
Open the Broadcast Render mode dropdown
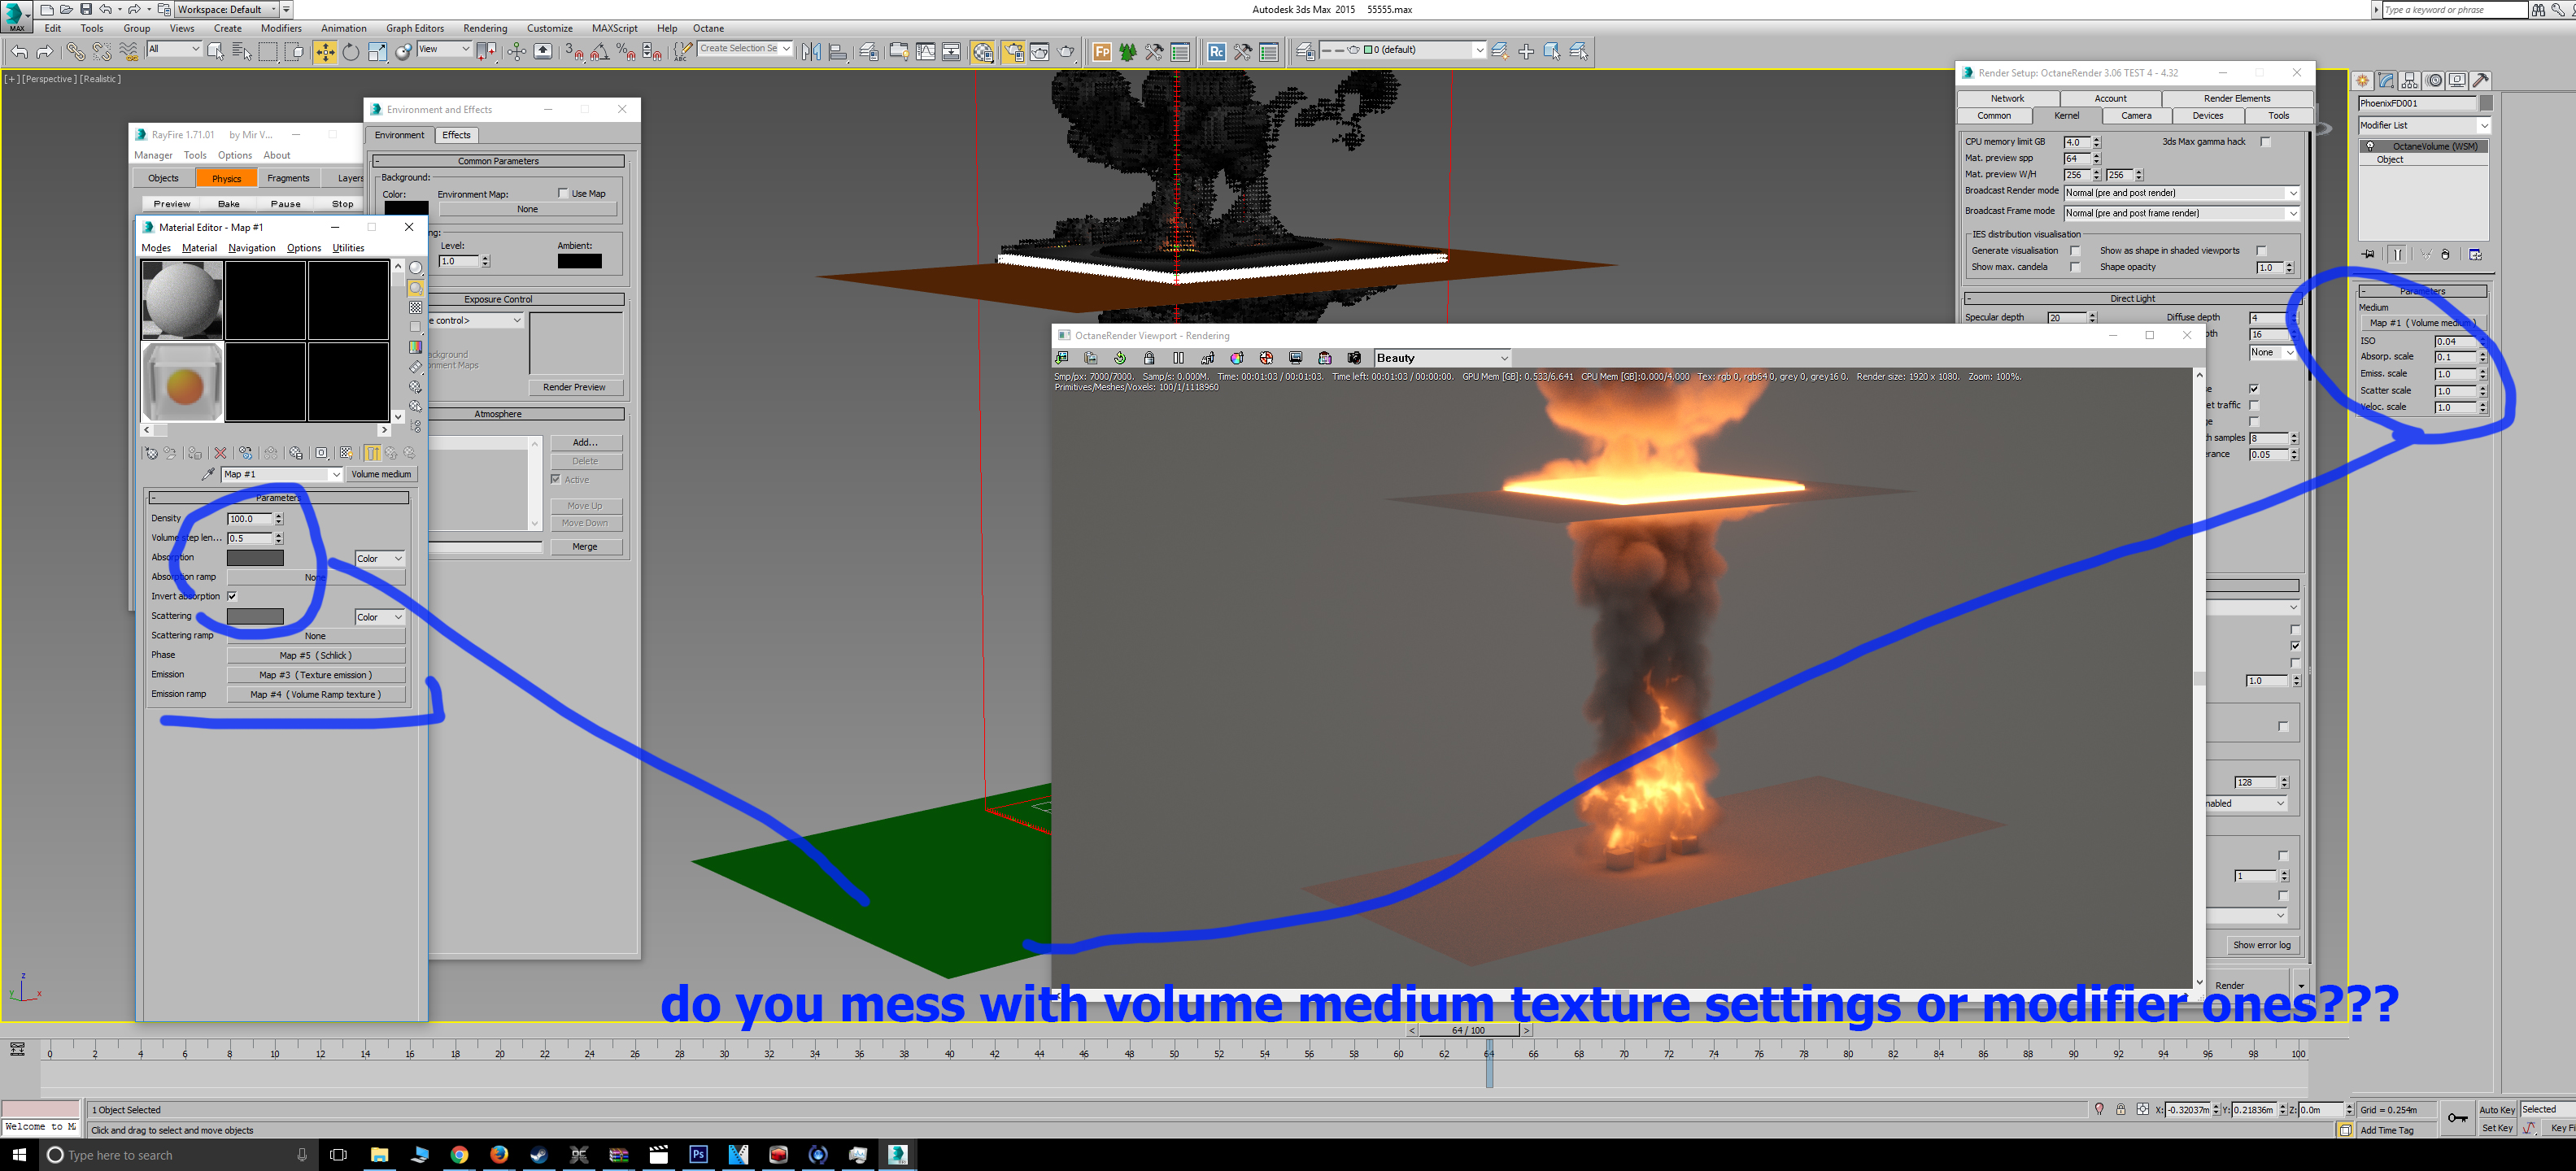pos(2181,193)
